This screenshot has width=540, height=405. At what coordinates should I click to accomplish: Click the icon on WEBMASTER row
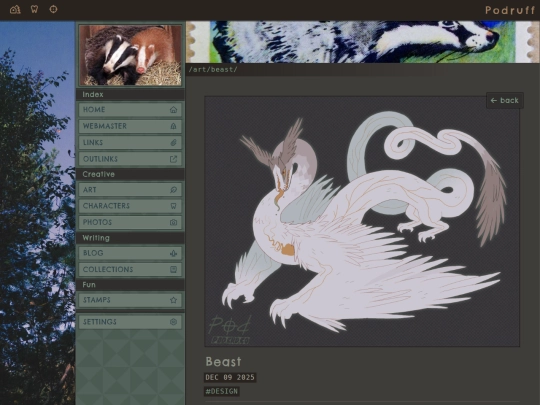point(173,126)
